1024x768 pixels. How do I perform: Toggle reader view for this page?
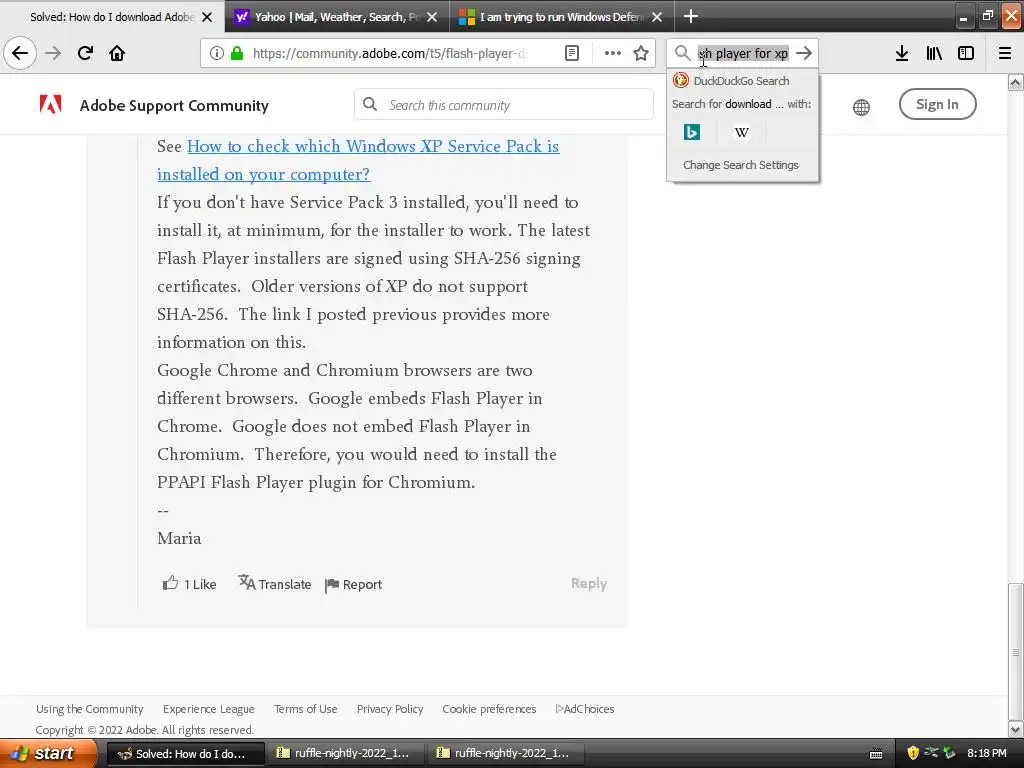571,53
